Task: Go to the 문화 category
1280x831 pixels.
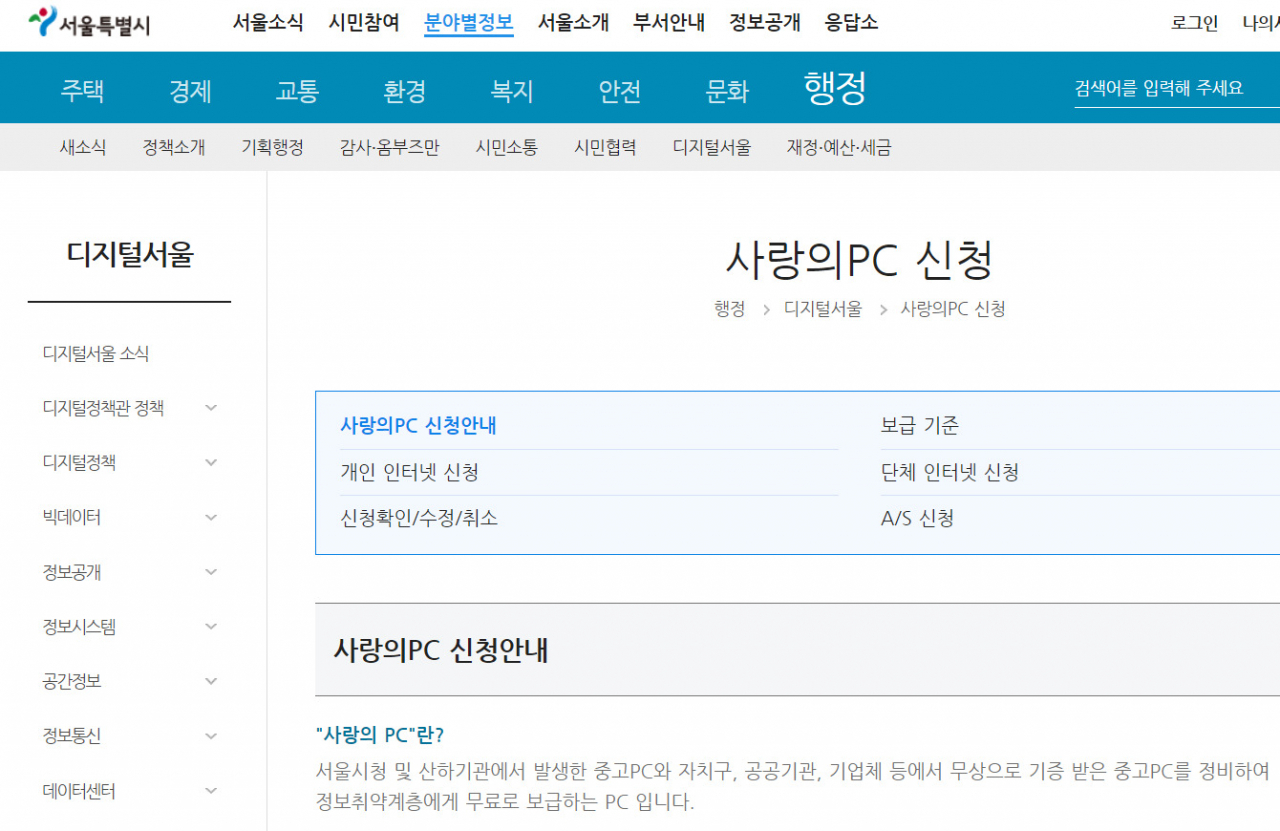Action: point(727,91)
